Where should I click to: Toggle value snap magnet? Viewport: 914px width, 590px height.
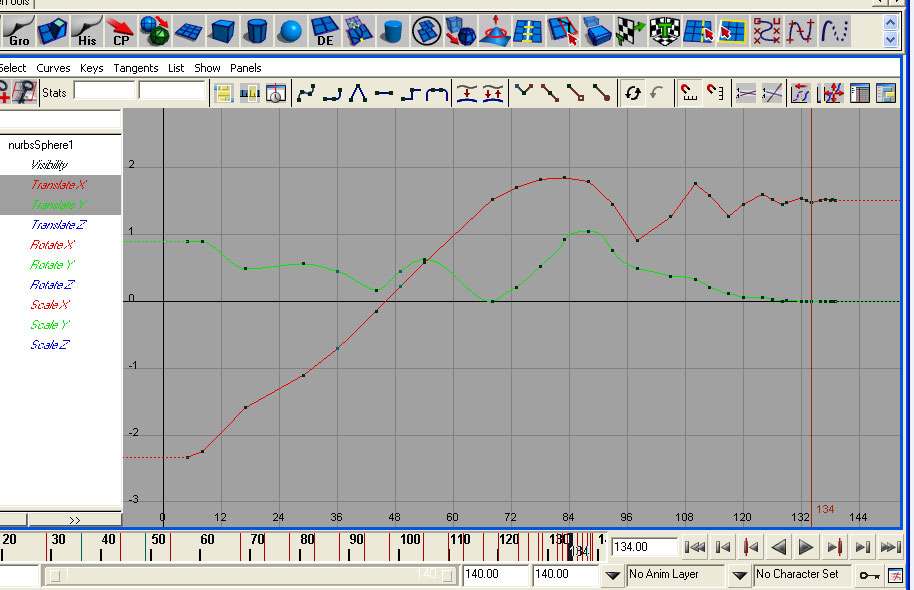pyautogui.click(x=715, y=93)
